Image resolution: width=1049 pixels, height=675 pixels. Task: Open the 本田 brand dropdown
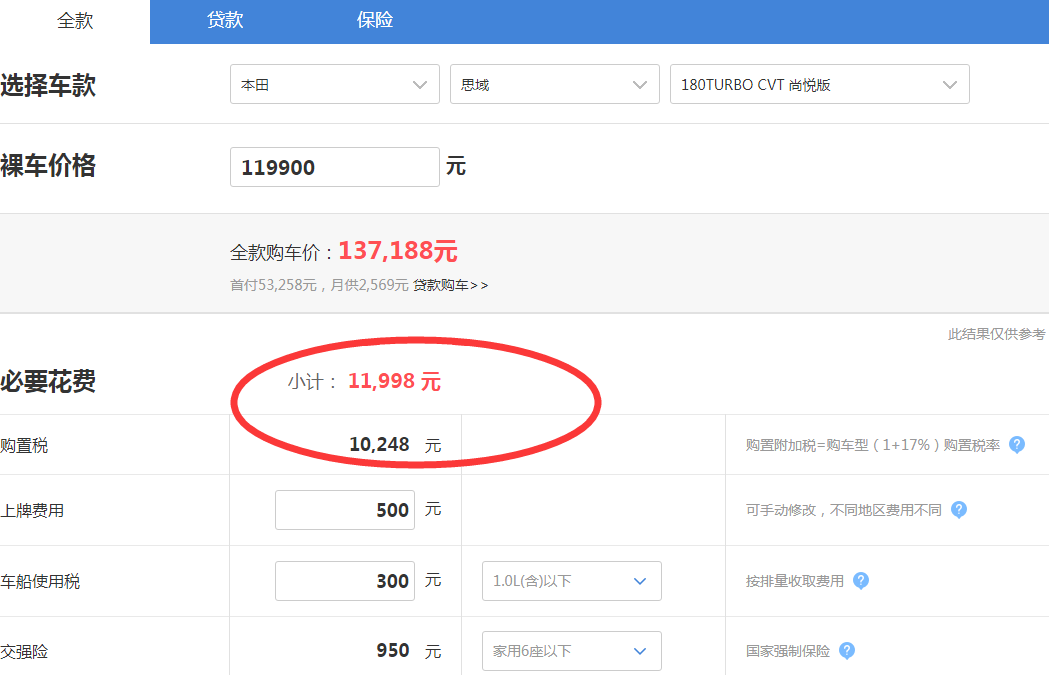(x=335, y=84)
